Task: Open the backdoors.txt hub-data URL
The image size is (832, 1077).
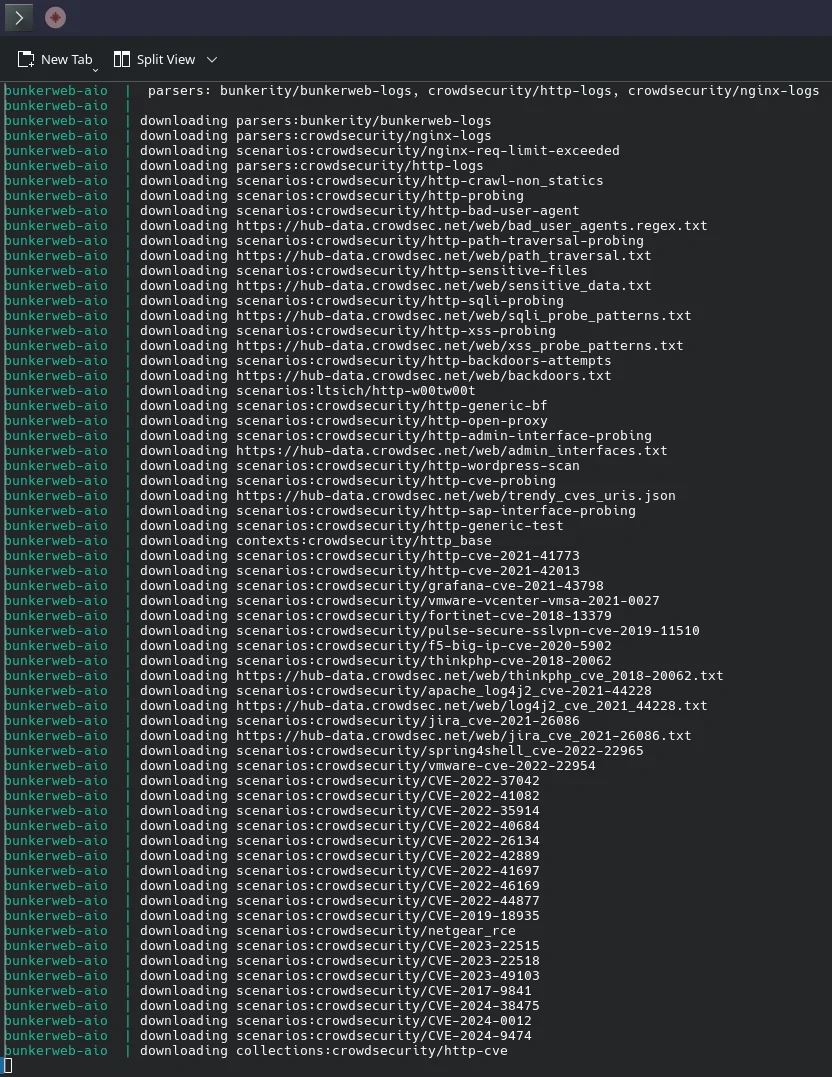Action: click(x=423, y=376)
